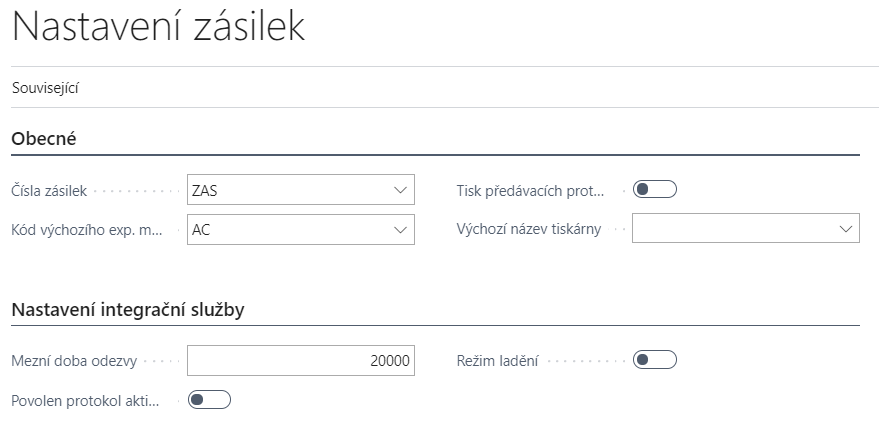This screenshot has width=879, height=429.
Task: Enable the Tisk předávacích prot. toggle
Action: click(x=655, y=189)
